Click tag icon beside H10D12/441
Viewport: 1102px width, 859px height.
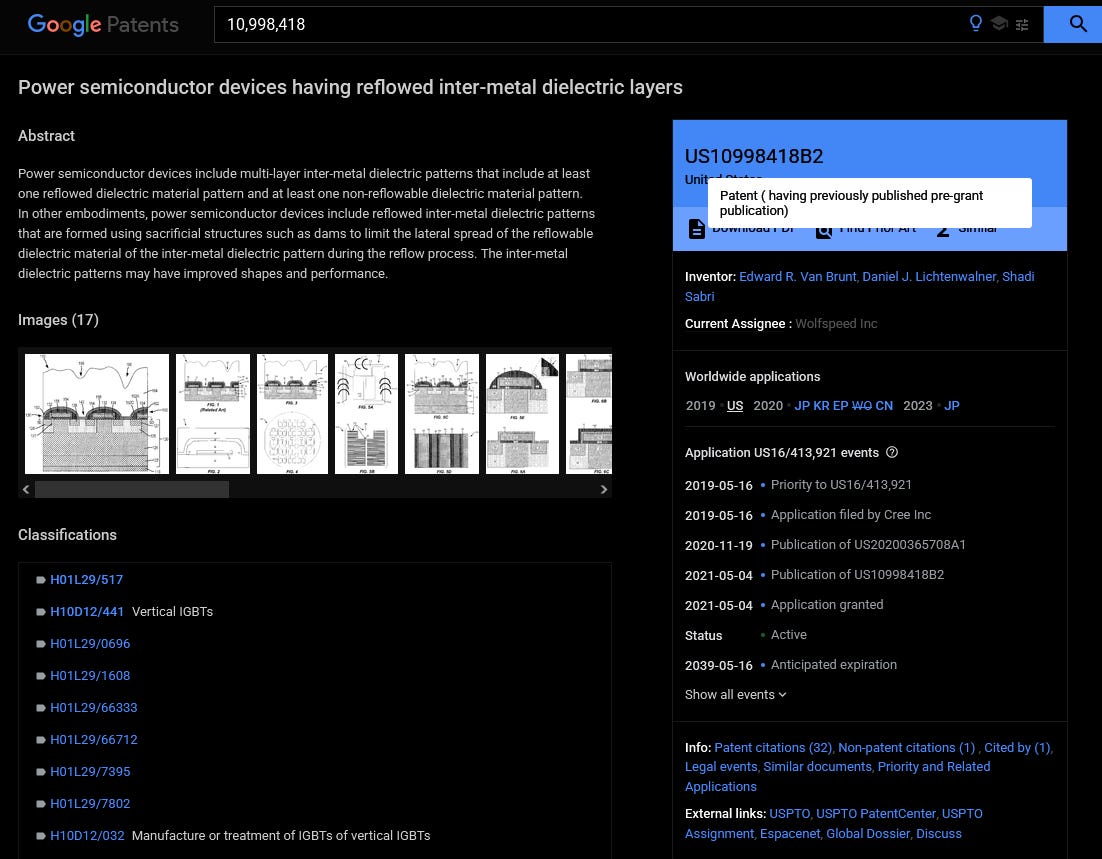41,612
